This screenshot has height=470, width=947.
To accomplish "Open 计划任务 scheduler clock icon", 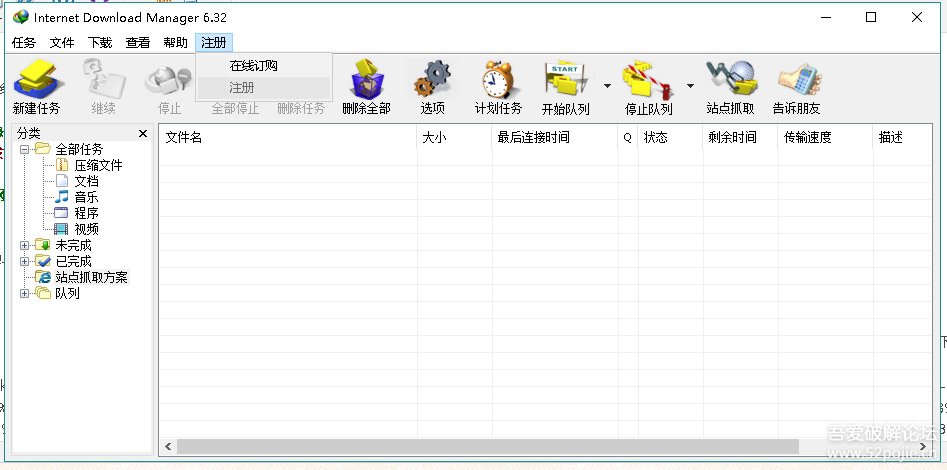I will pos(498,80).
